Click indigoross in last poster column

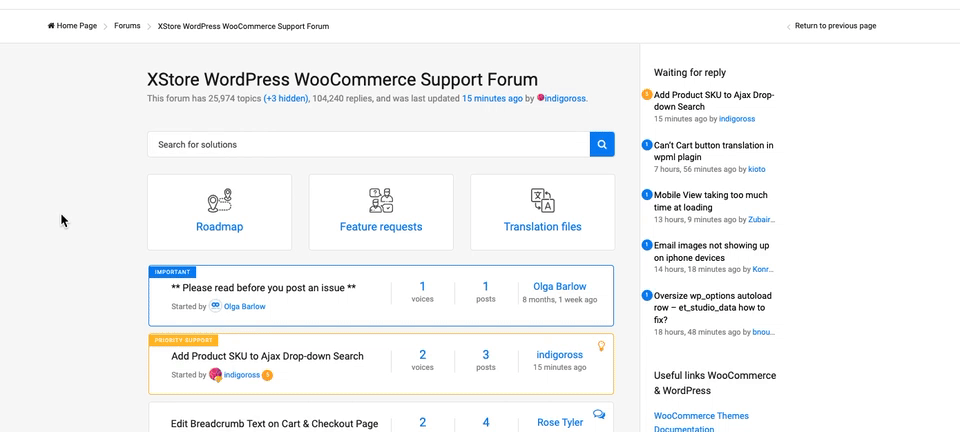560,355
